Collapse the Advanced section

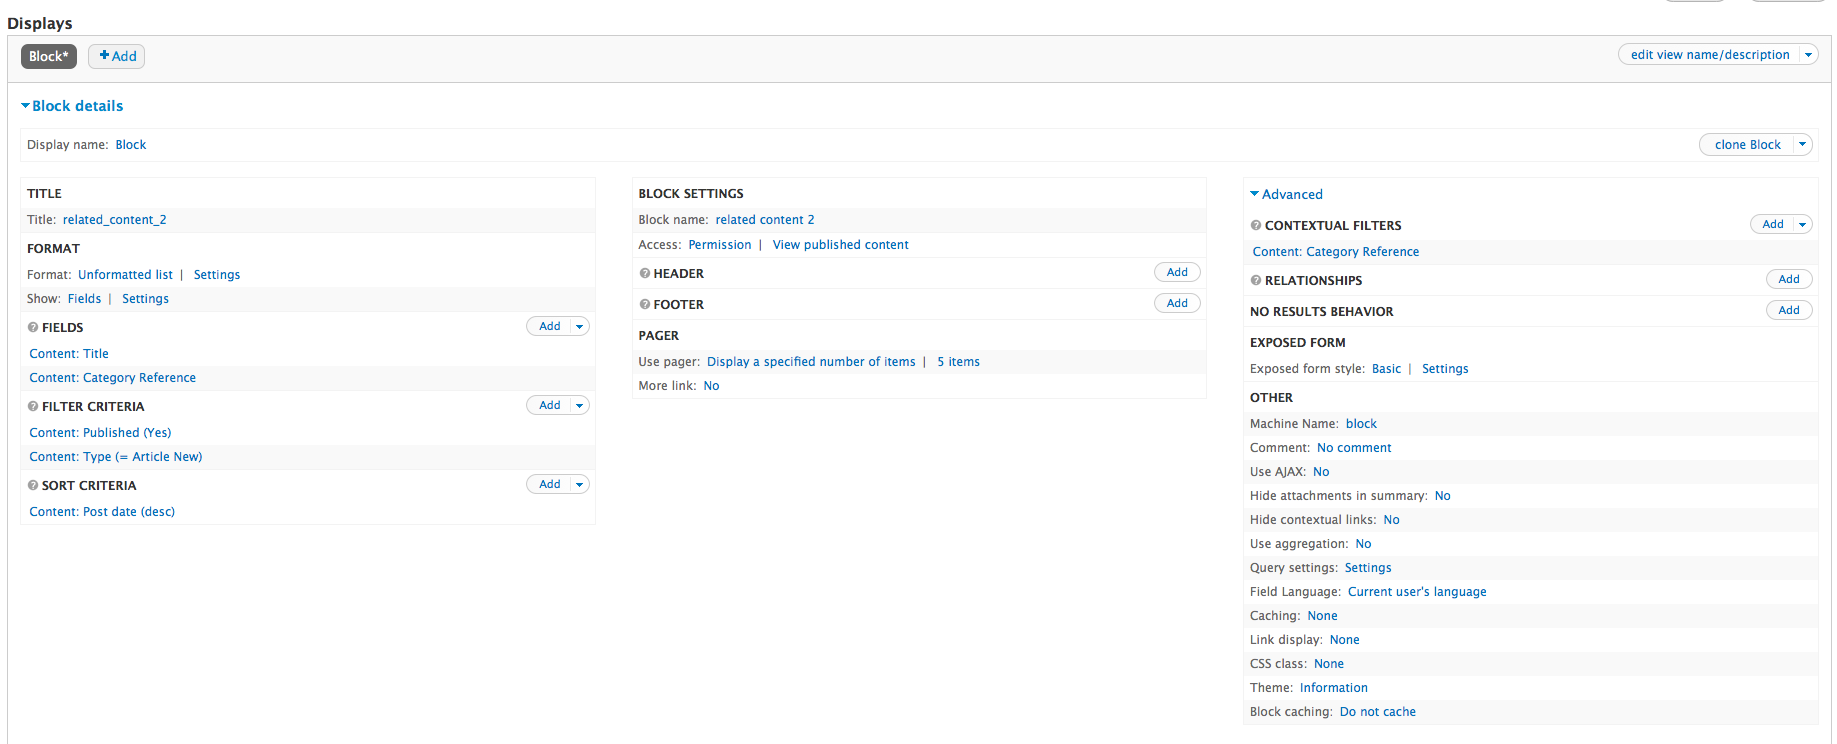(1286, 194)
